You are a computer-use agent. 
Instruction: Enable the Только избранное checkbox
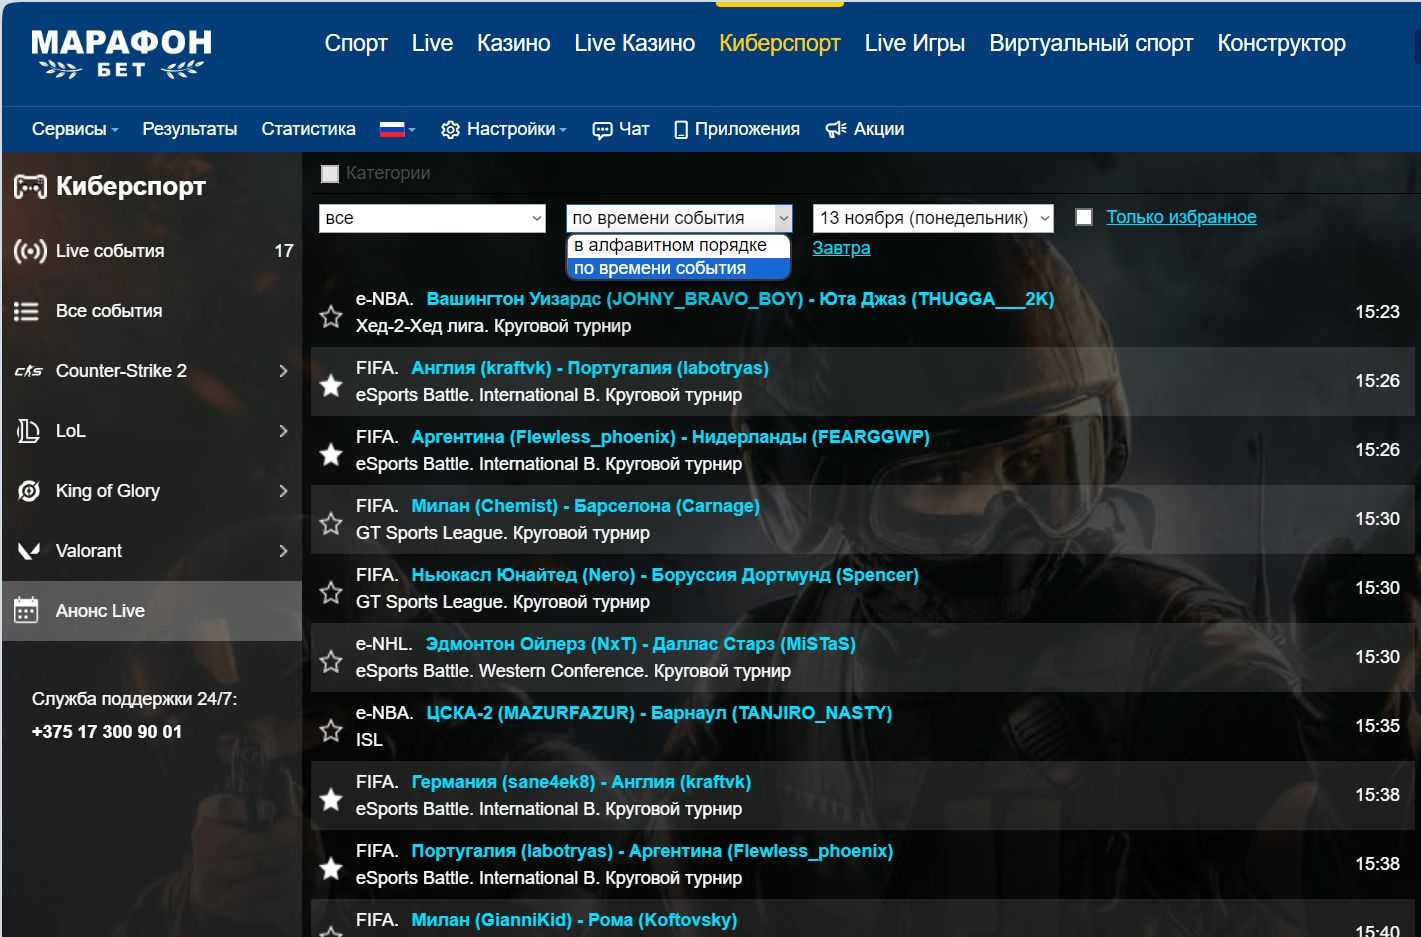(1084, 217)
